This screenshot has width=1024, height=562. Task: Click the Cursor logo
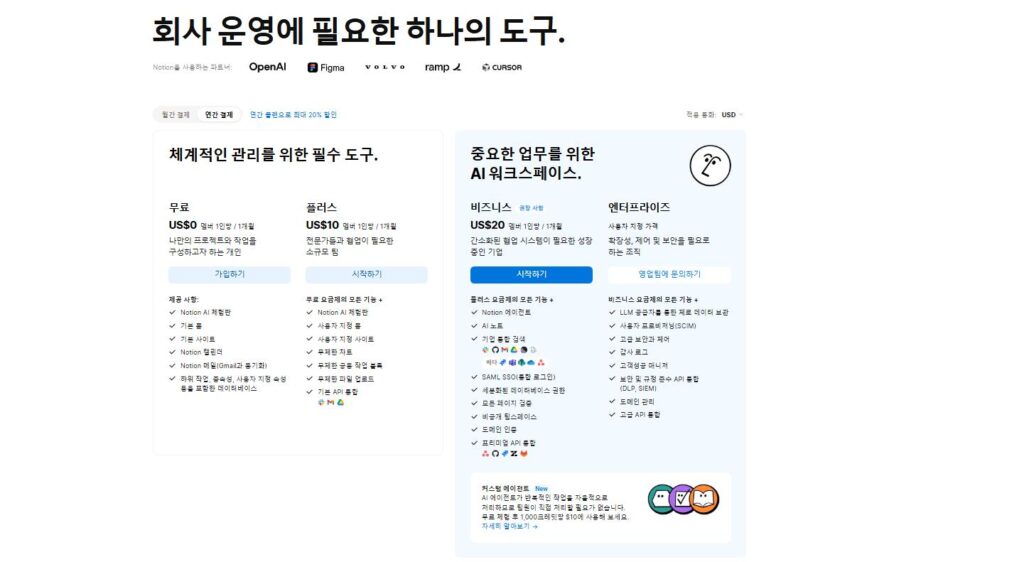coord(501,67)
